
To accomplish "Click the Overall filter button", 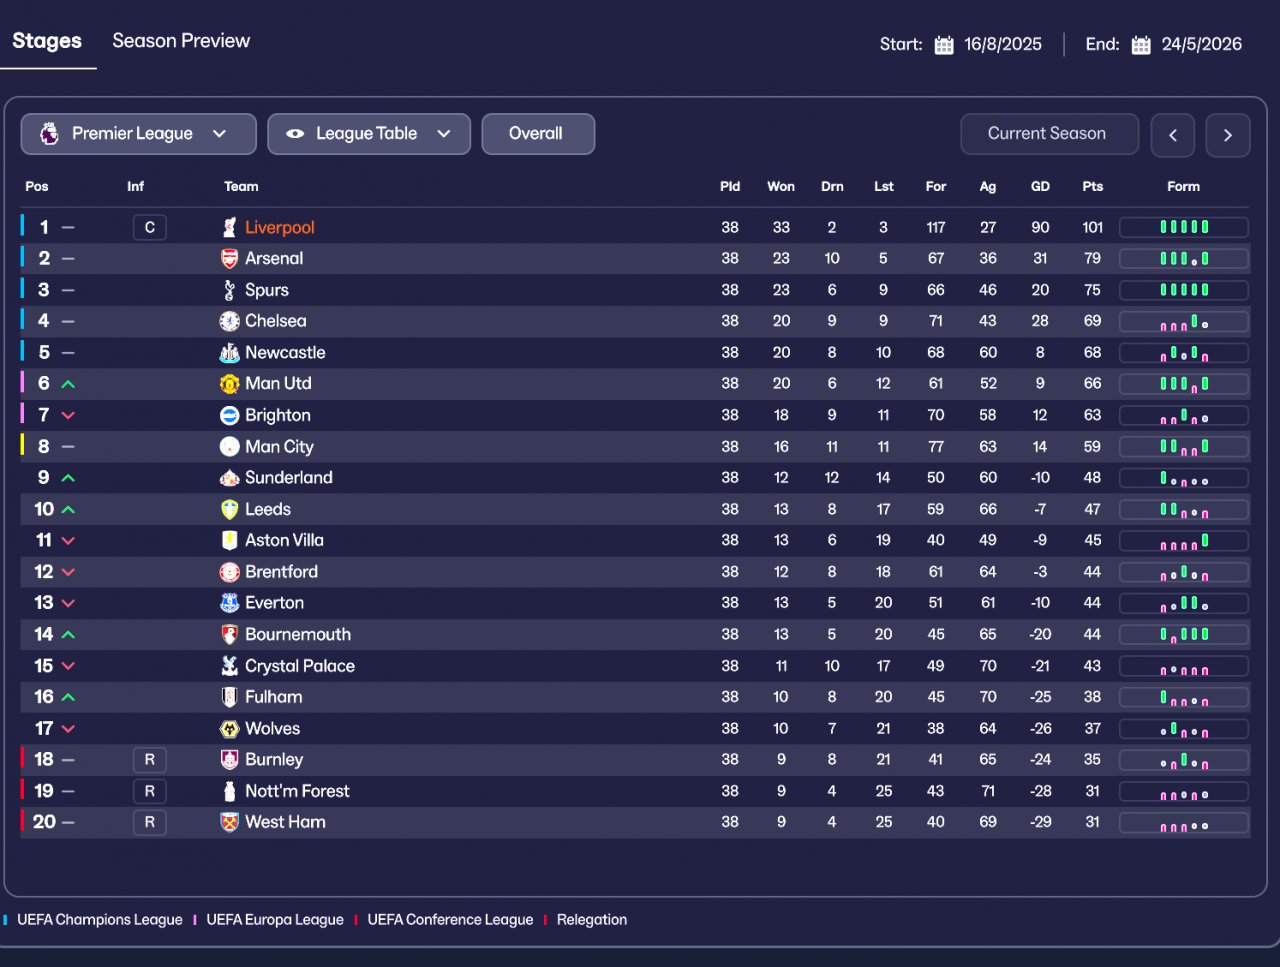I will click(538, 134).
